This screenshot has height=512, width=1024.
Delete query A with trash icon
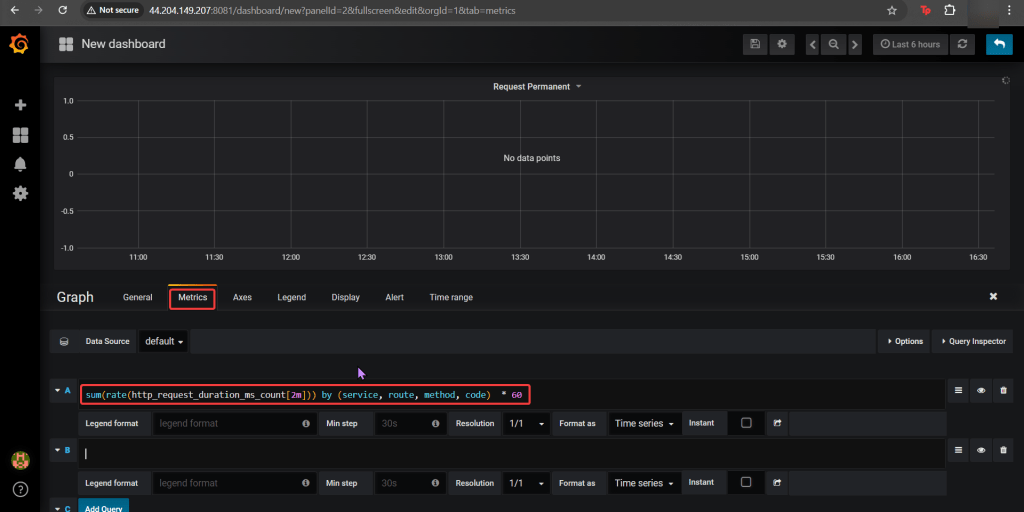click(1003, 391)
